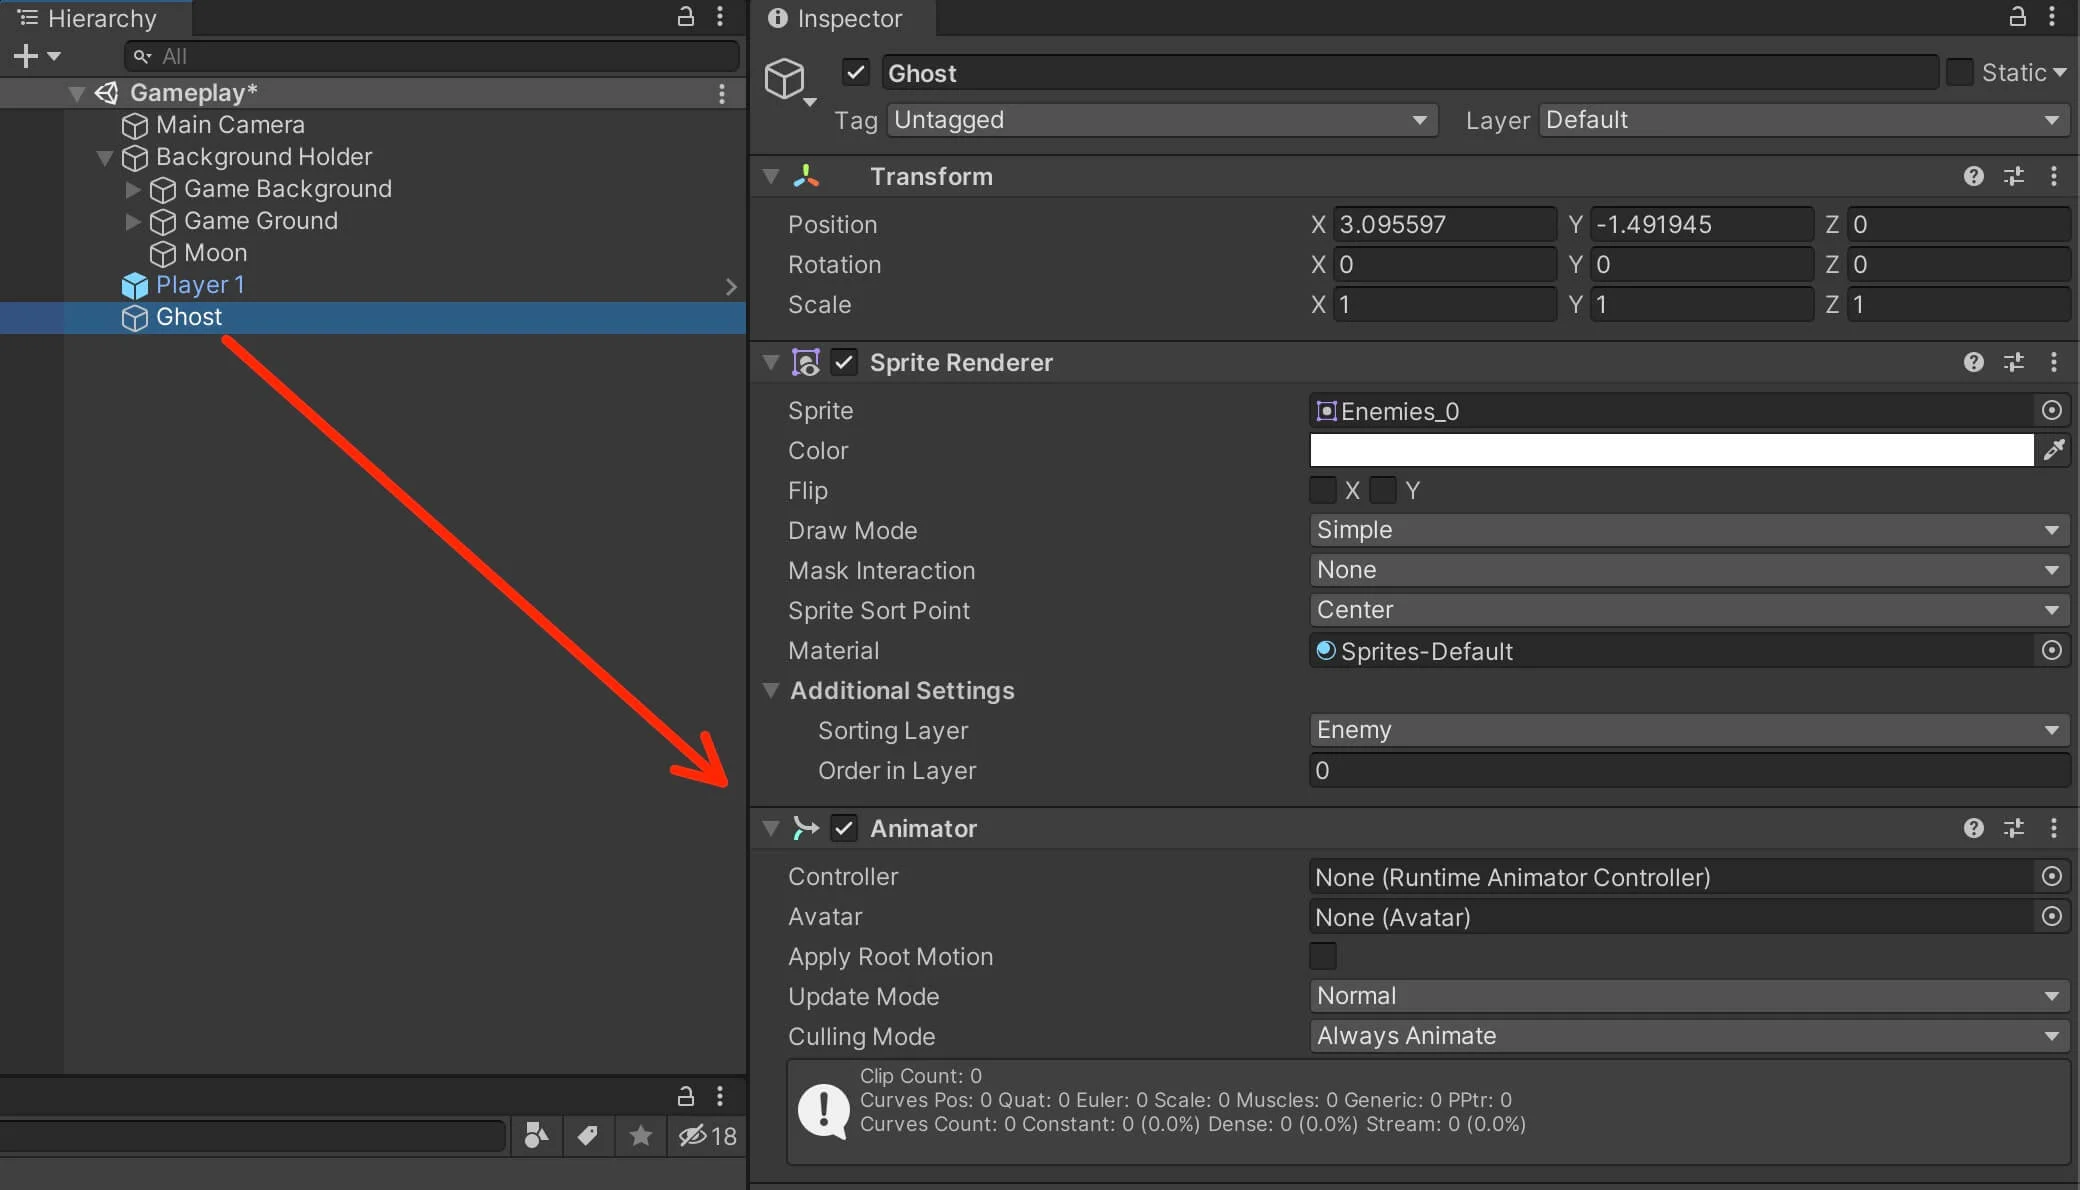Screen dimensions: 2080x1190
Task: Open Sprite Renderer preset settings icon
Action: pos(2014,362)
